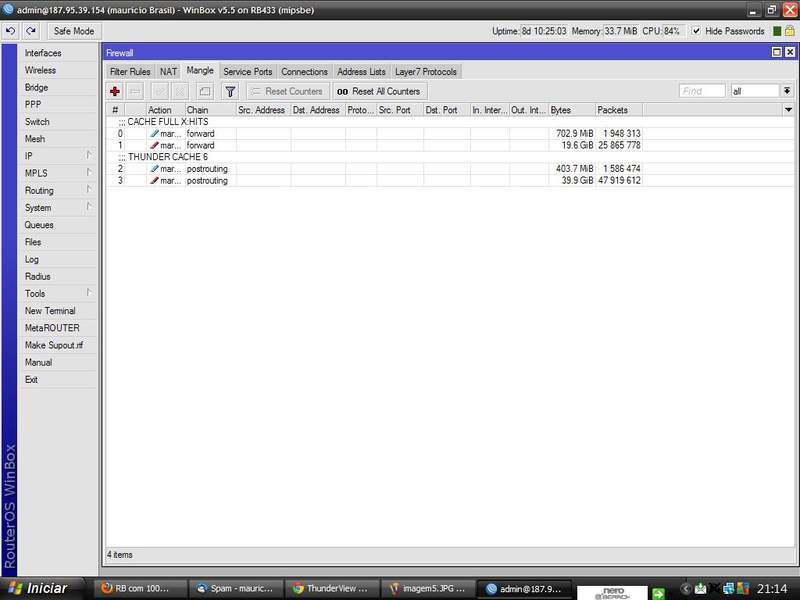Viewport: 800px width, 600px height.
Task: Select the Mangle tab
Action: [200, 70]
